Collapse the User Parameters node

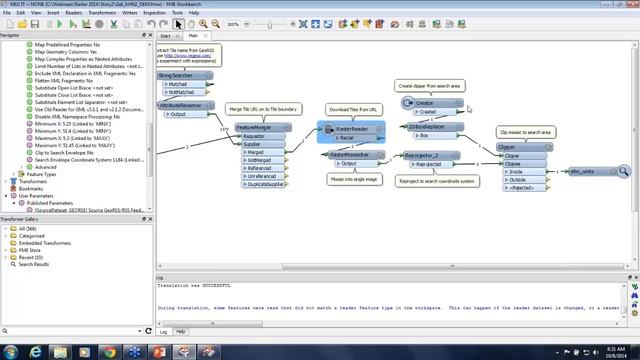tap(6, 196)
